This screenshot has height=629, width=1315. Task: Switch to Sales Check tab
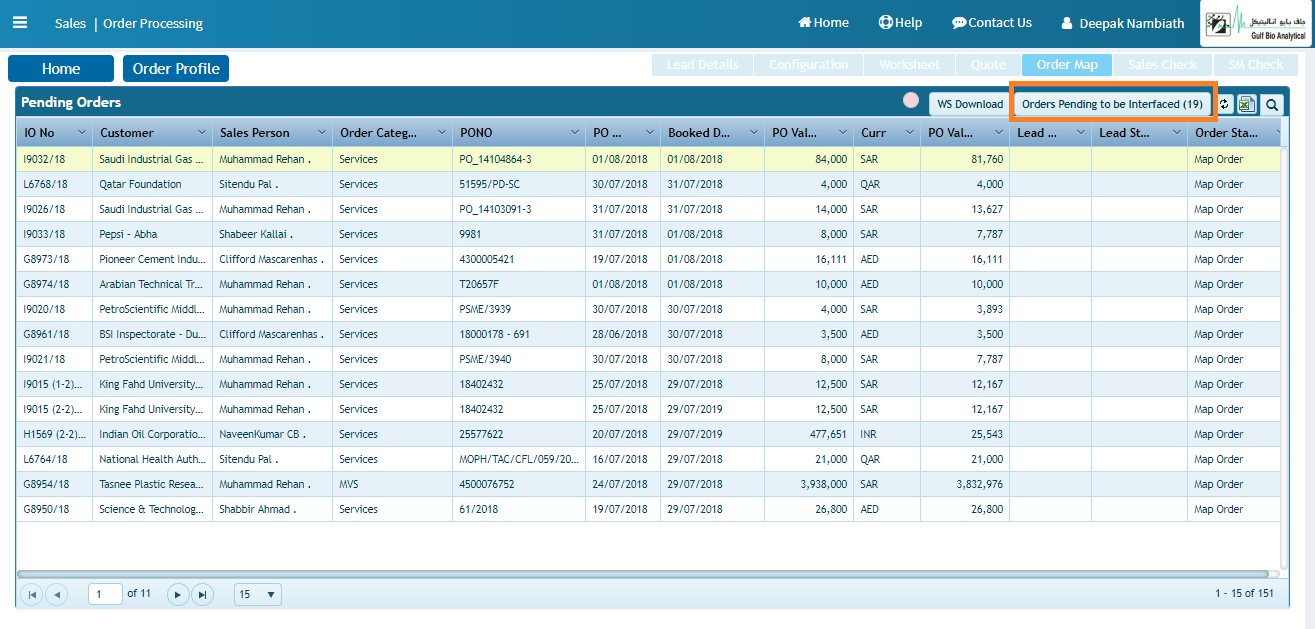(x=1162, y=64)
